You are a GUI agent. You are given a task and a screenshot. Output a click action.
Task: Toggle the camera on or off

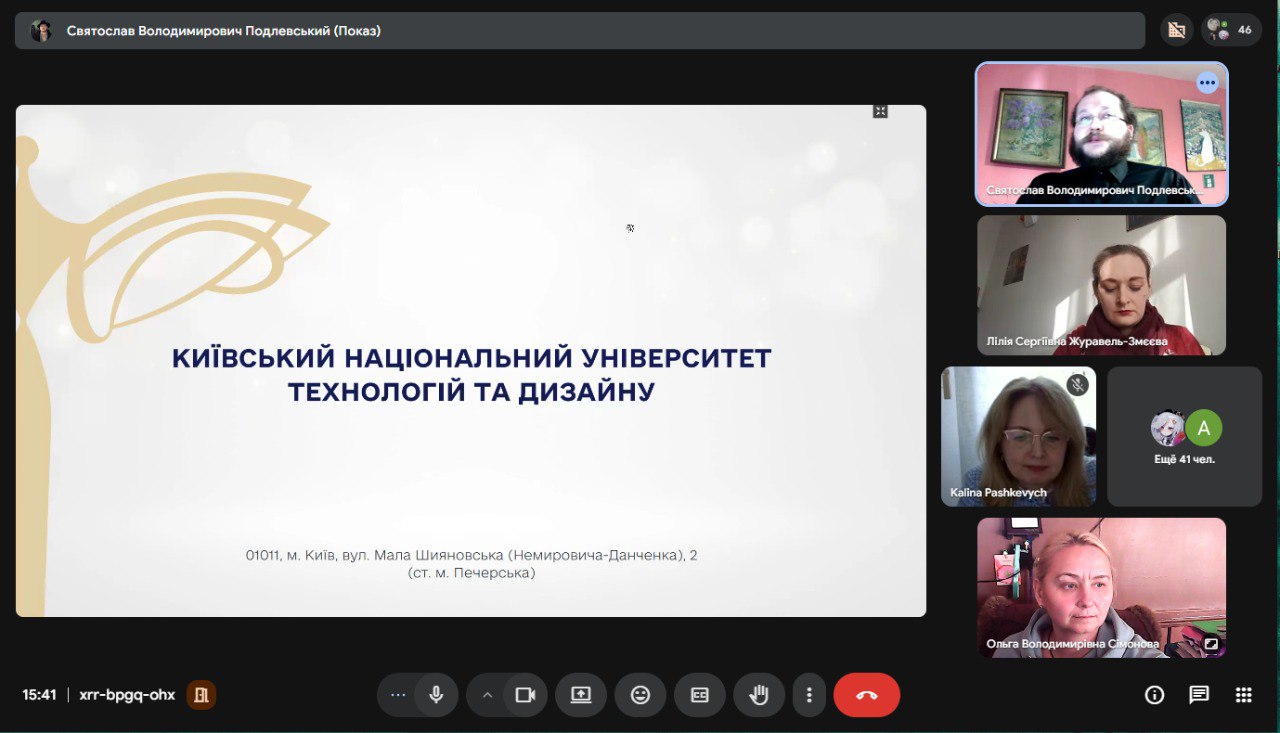click(x=525, y=695)
